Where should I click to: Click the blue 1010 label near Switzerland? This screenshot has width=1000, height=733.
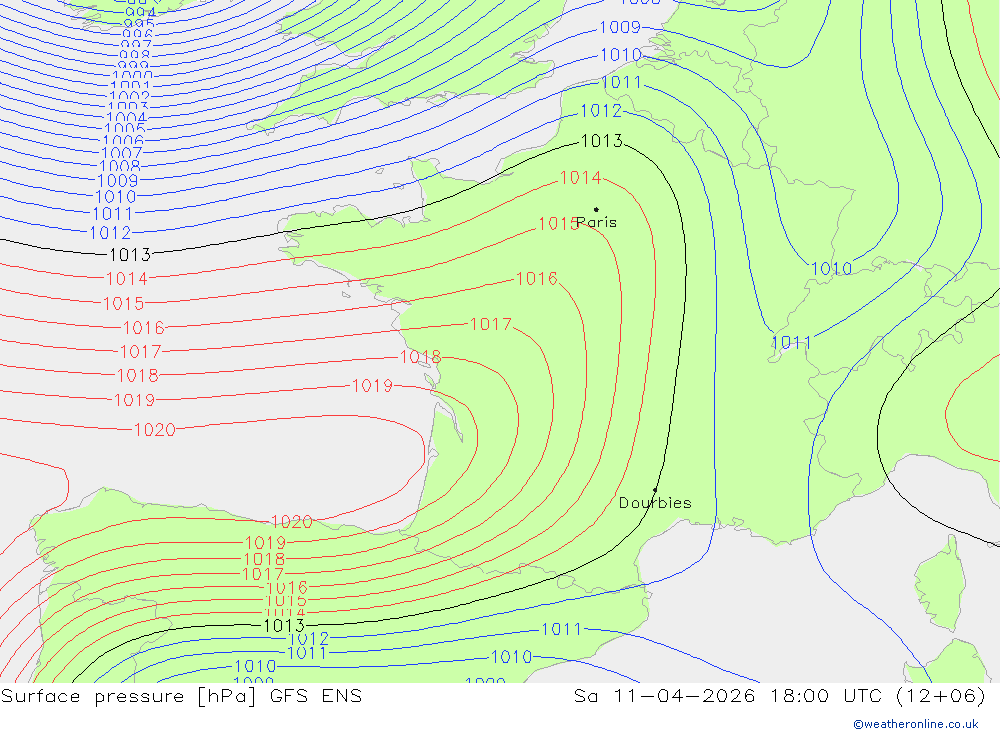[831, 269]
